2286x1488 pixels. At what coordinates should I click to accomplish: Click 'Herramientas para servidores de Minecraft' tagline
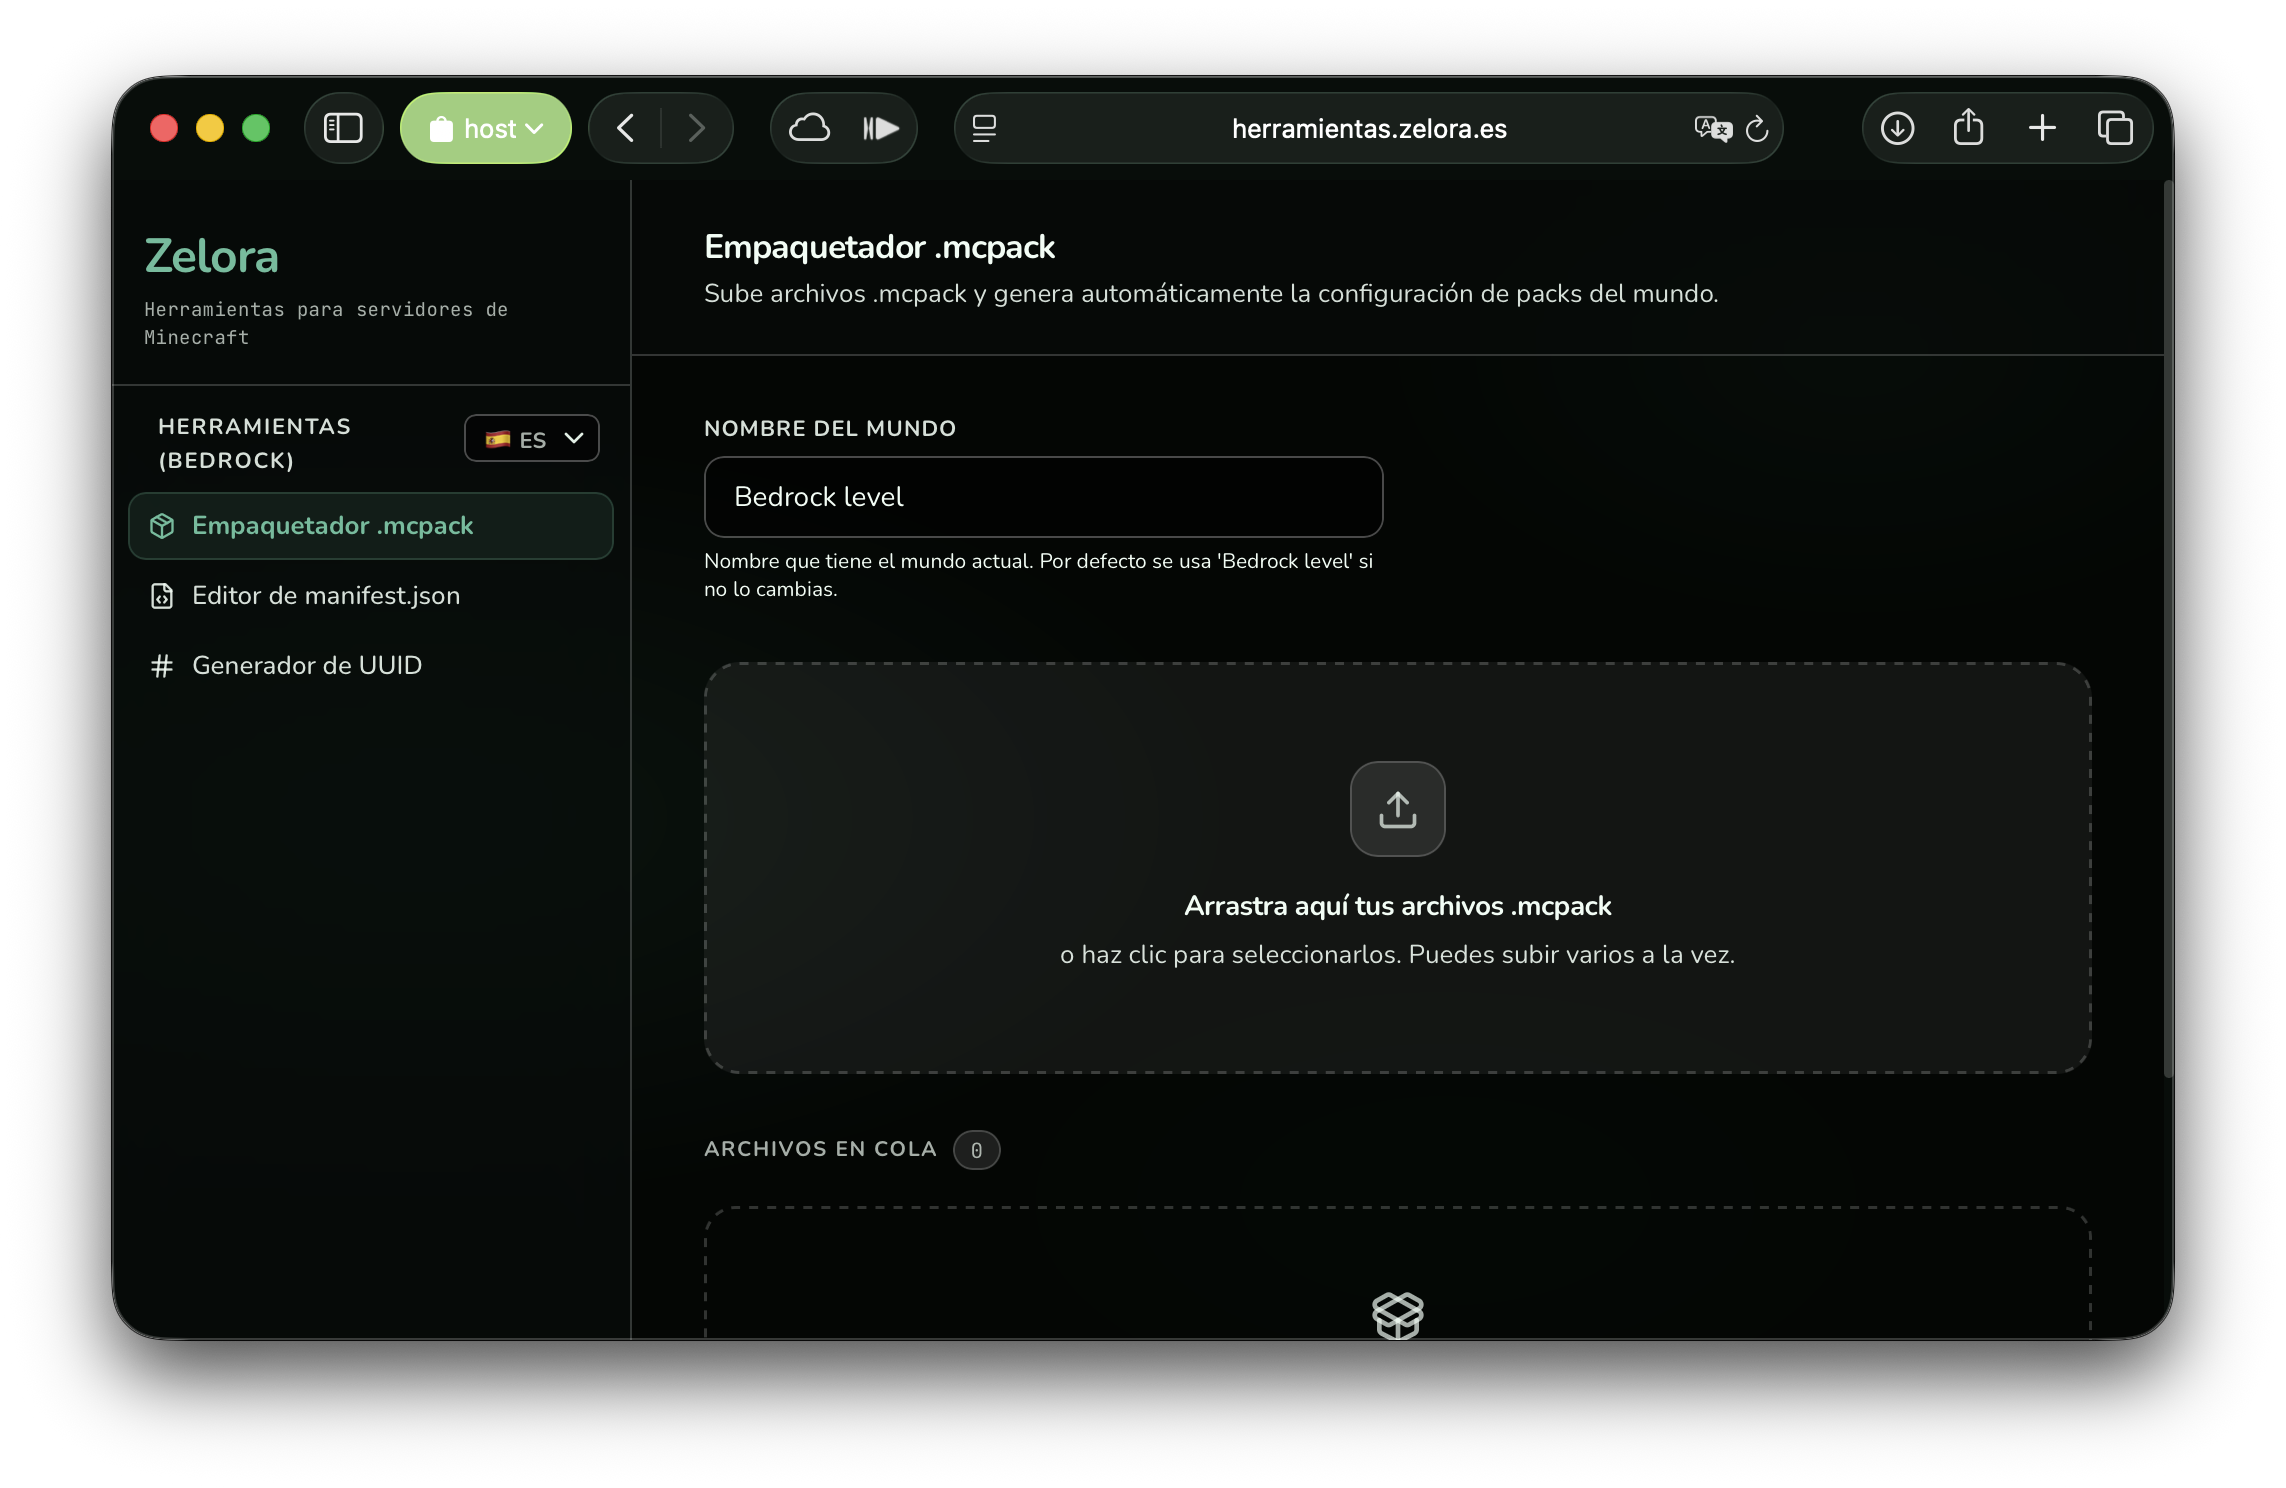click(326, 323)
